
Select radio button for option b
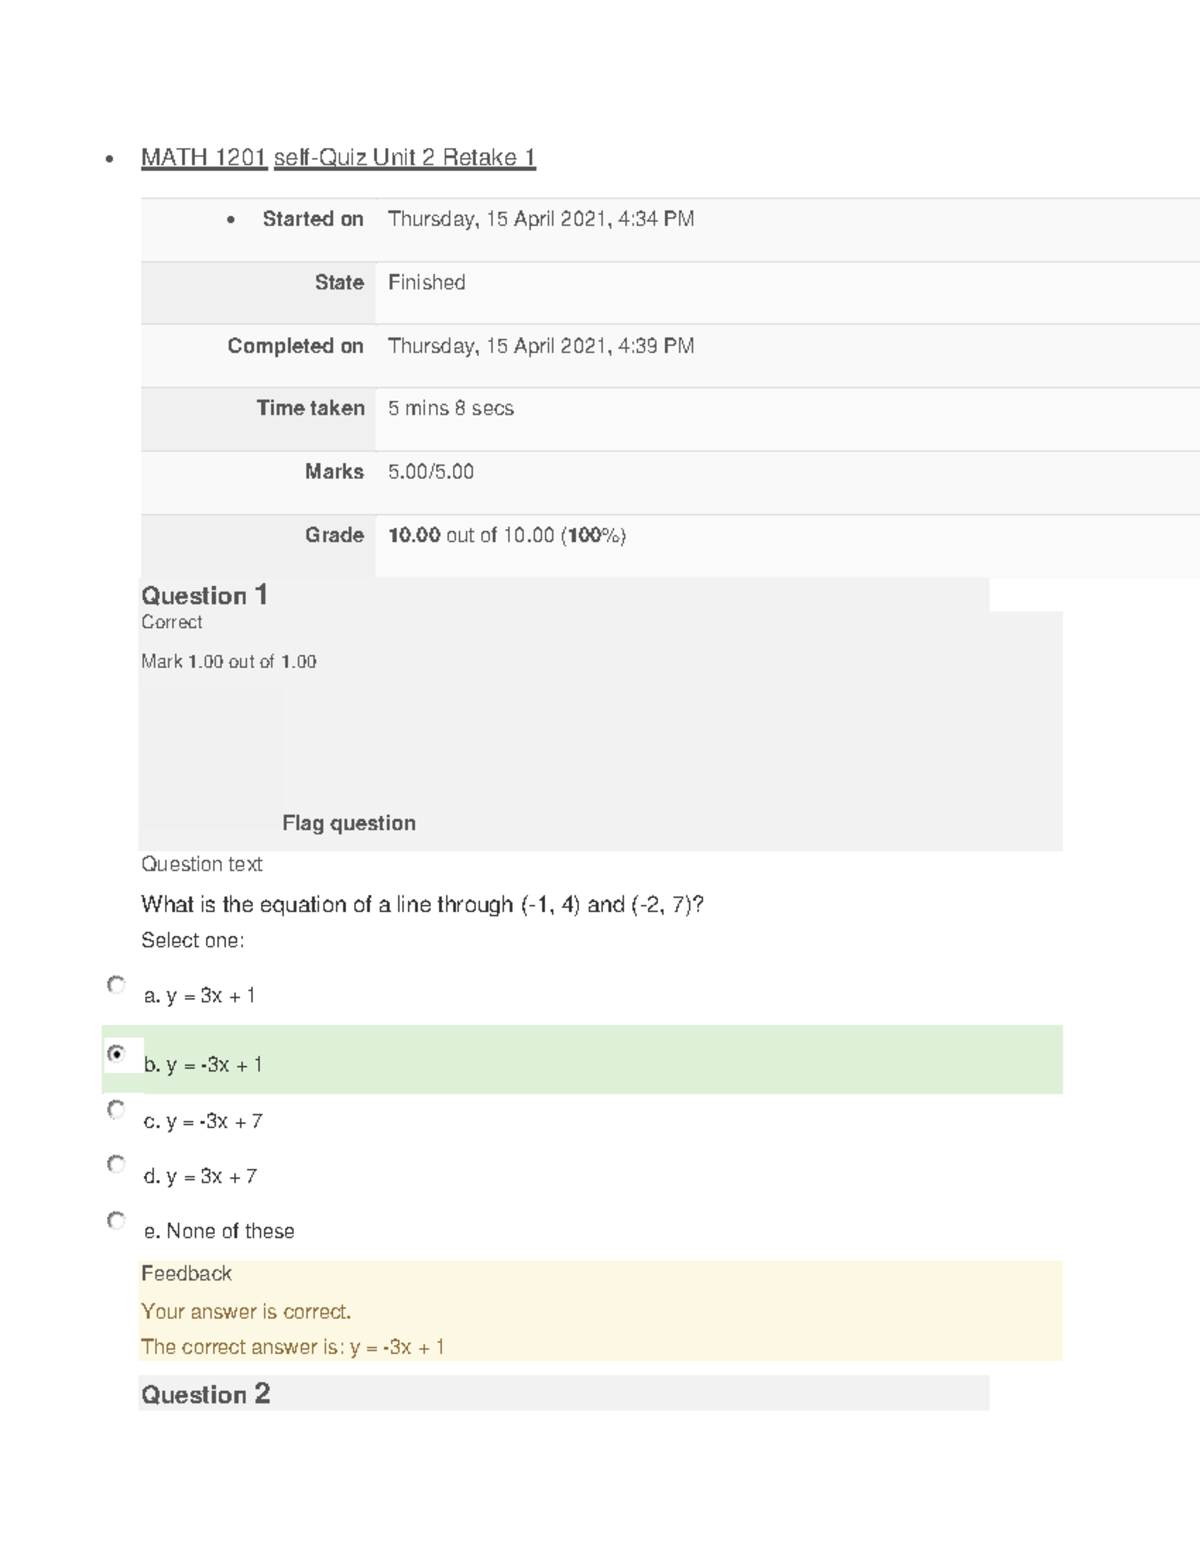[116, 1054]
